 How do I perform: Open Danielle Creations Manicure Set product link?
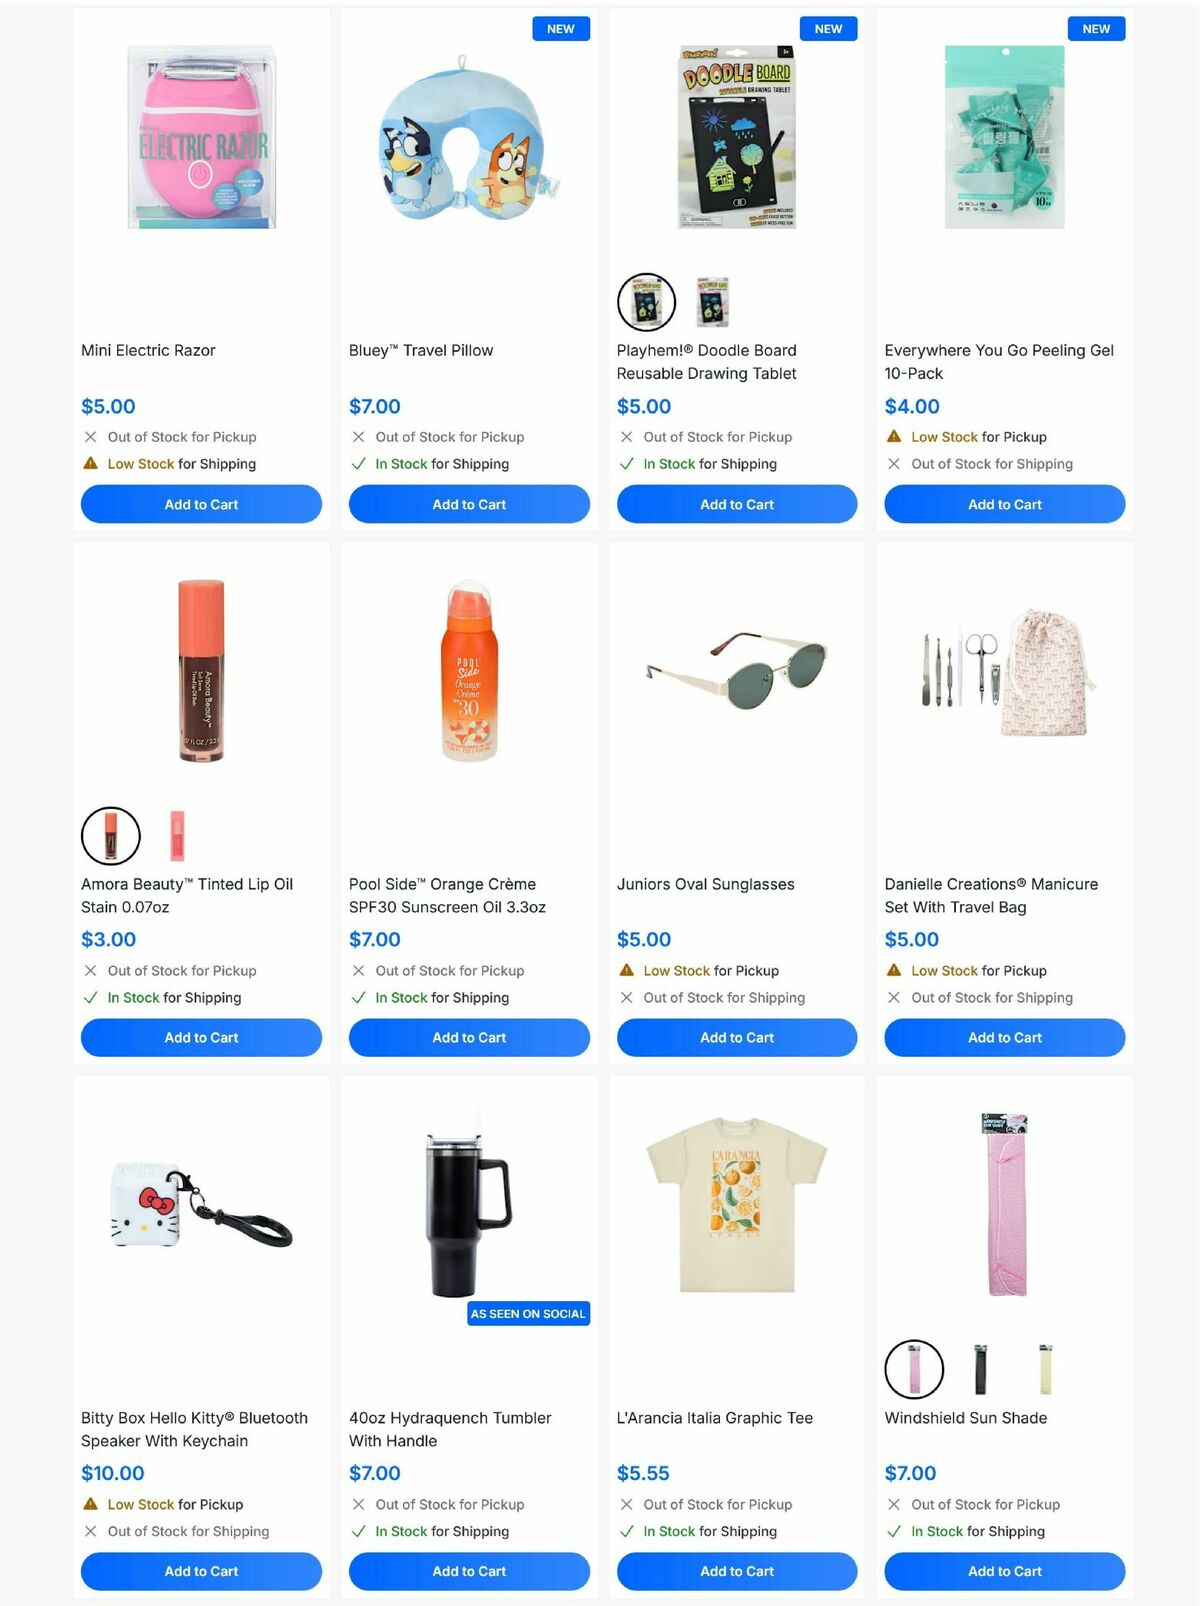[991, 896]
